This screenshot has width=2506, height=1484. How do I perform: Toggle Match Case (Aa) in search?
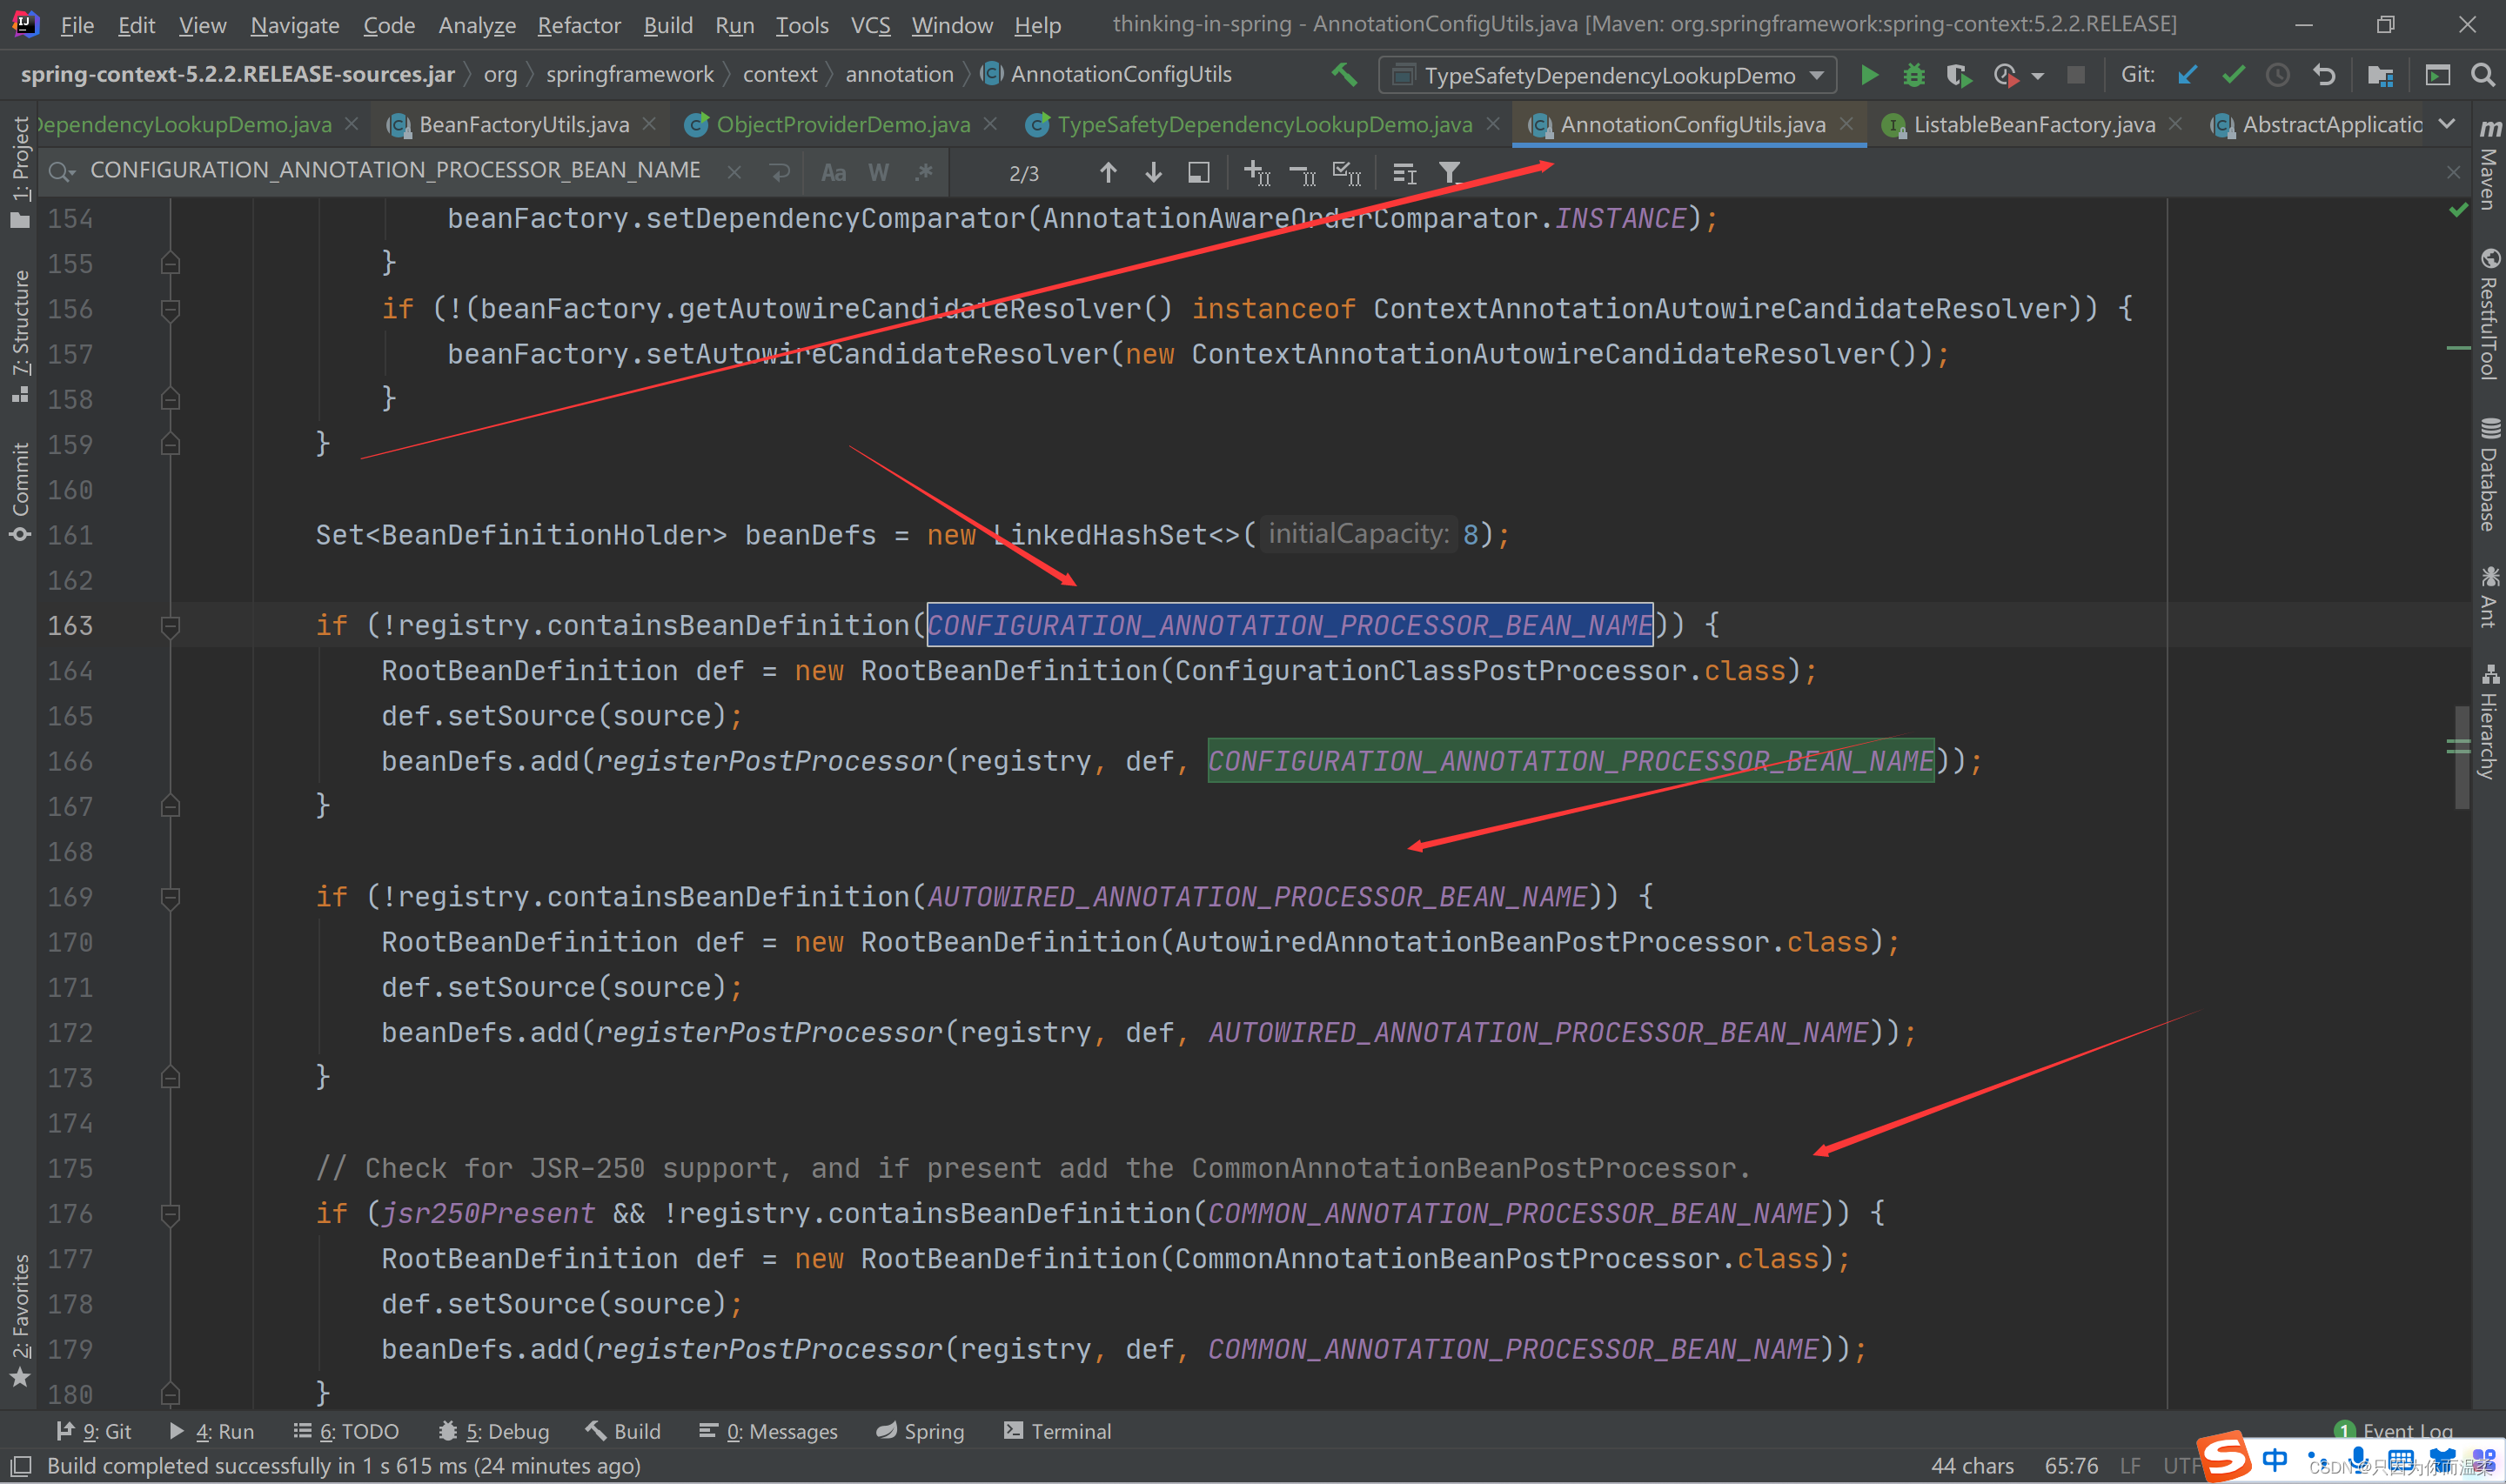pos(833,173)
